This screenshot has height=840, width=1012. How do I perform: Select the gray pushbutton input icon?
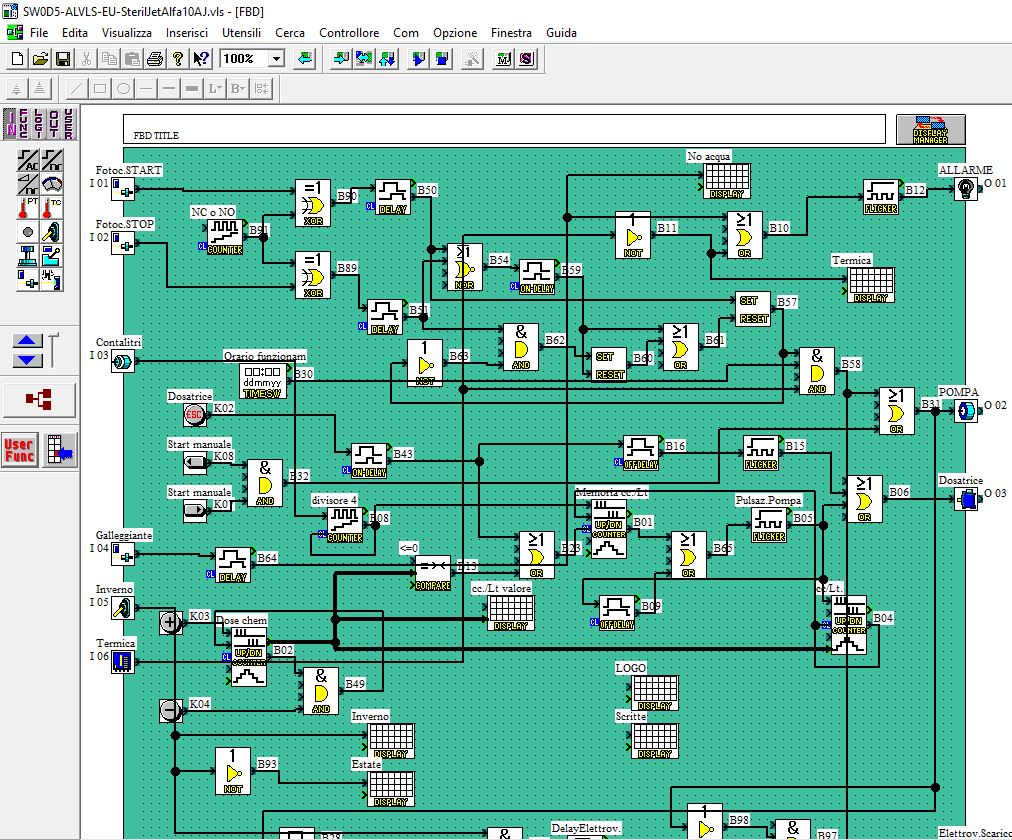pyautogui.click(x=26, y=232)
